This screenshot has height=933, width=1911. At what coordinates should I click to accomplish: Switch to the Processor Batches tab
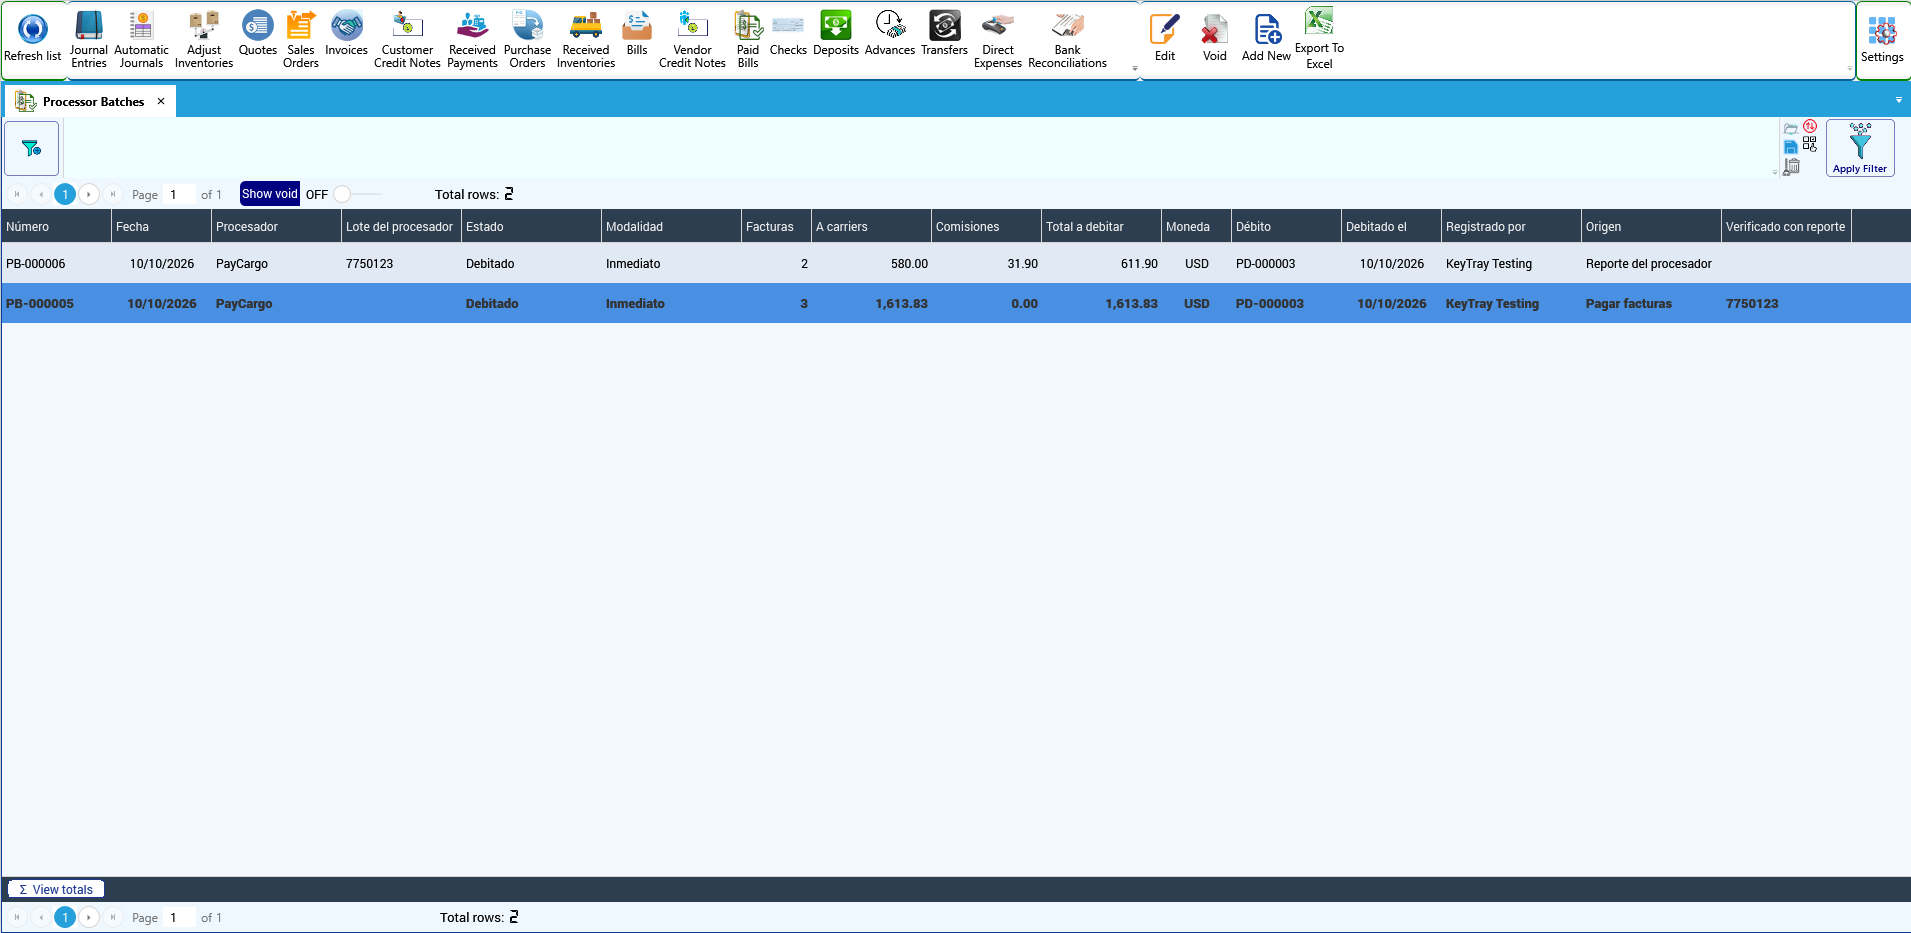tap(93, 101)
